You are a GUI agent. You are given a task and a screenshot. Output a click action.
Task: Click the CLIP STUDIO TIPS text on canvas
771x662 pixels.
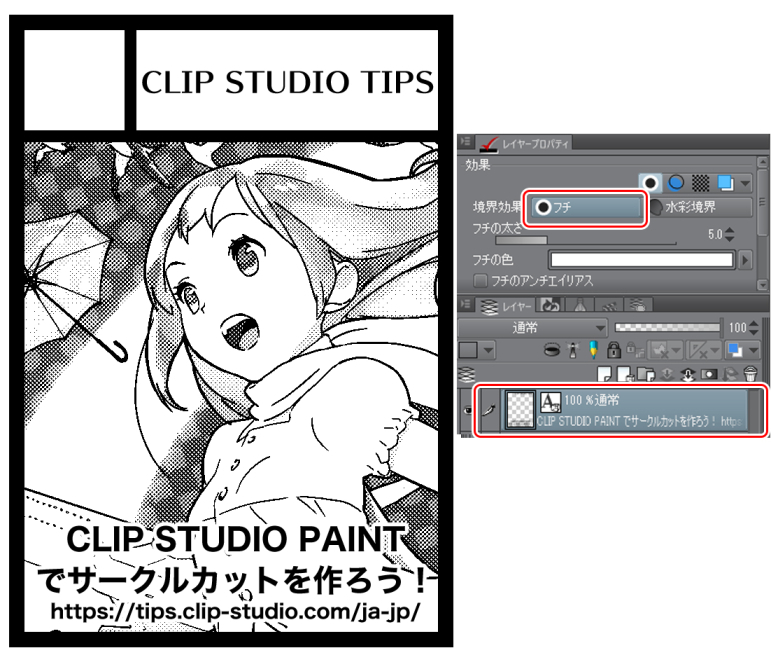click(288, 82)
